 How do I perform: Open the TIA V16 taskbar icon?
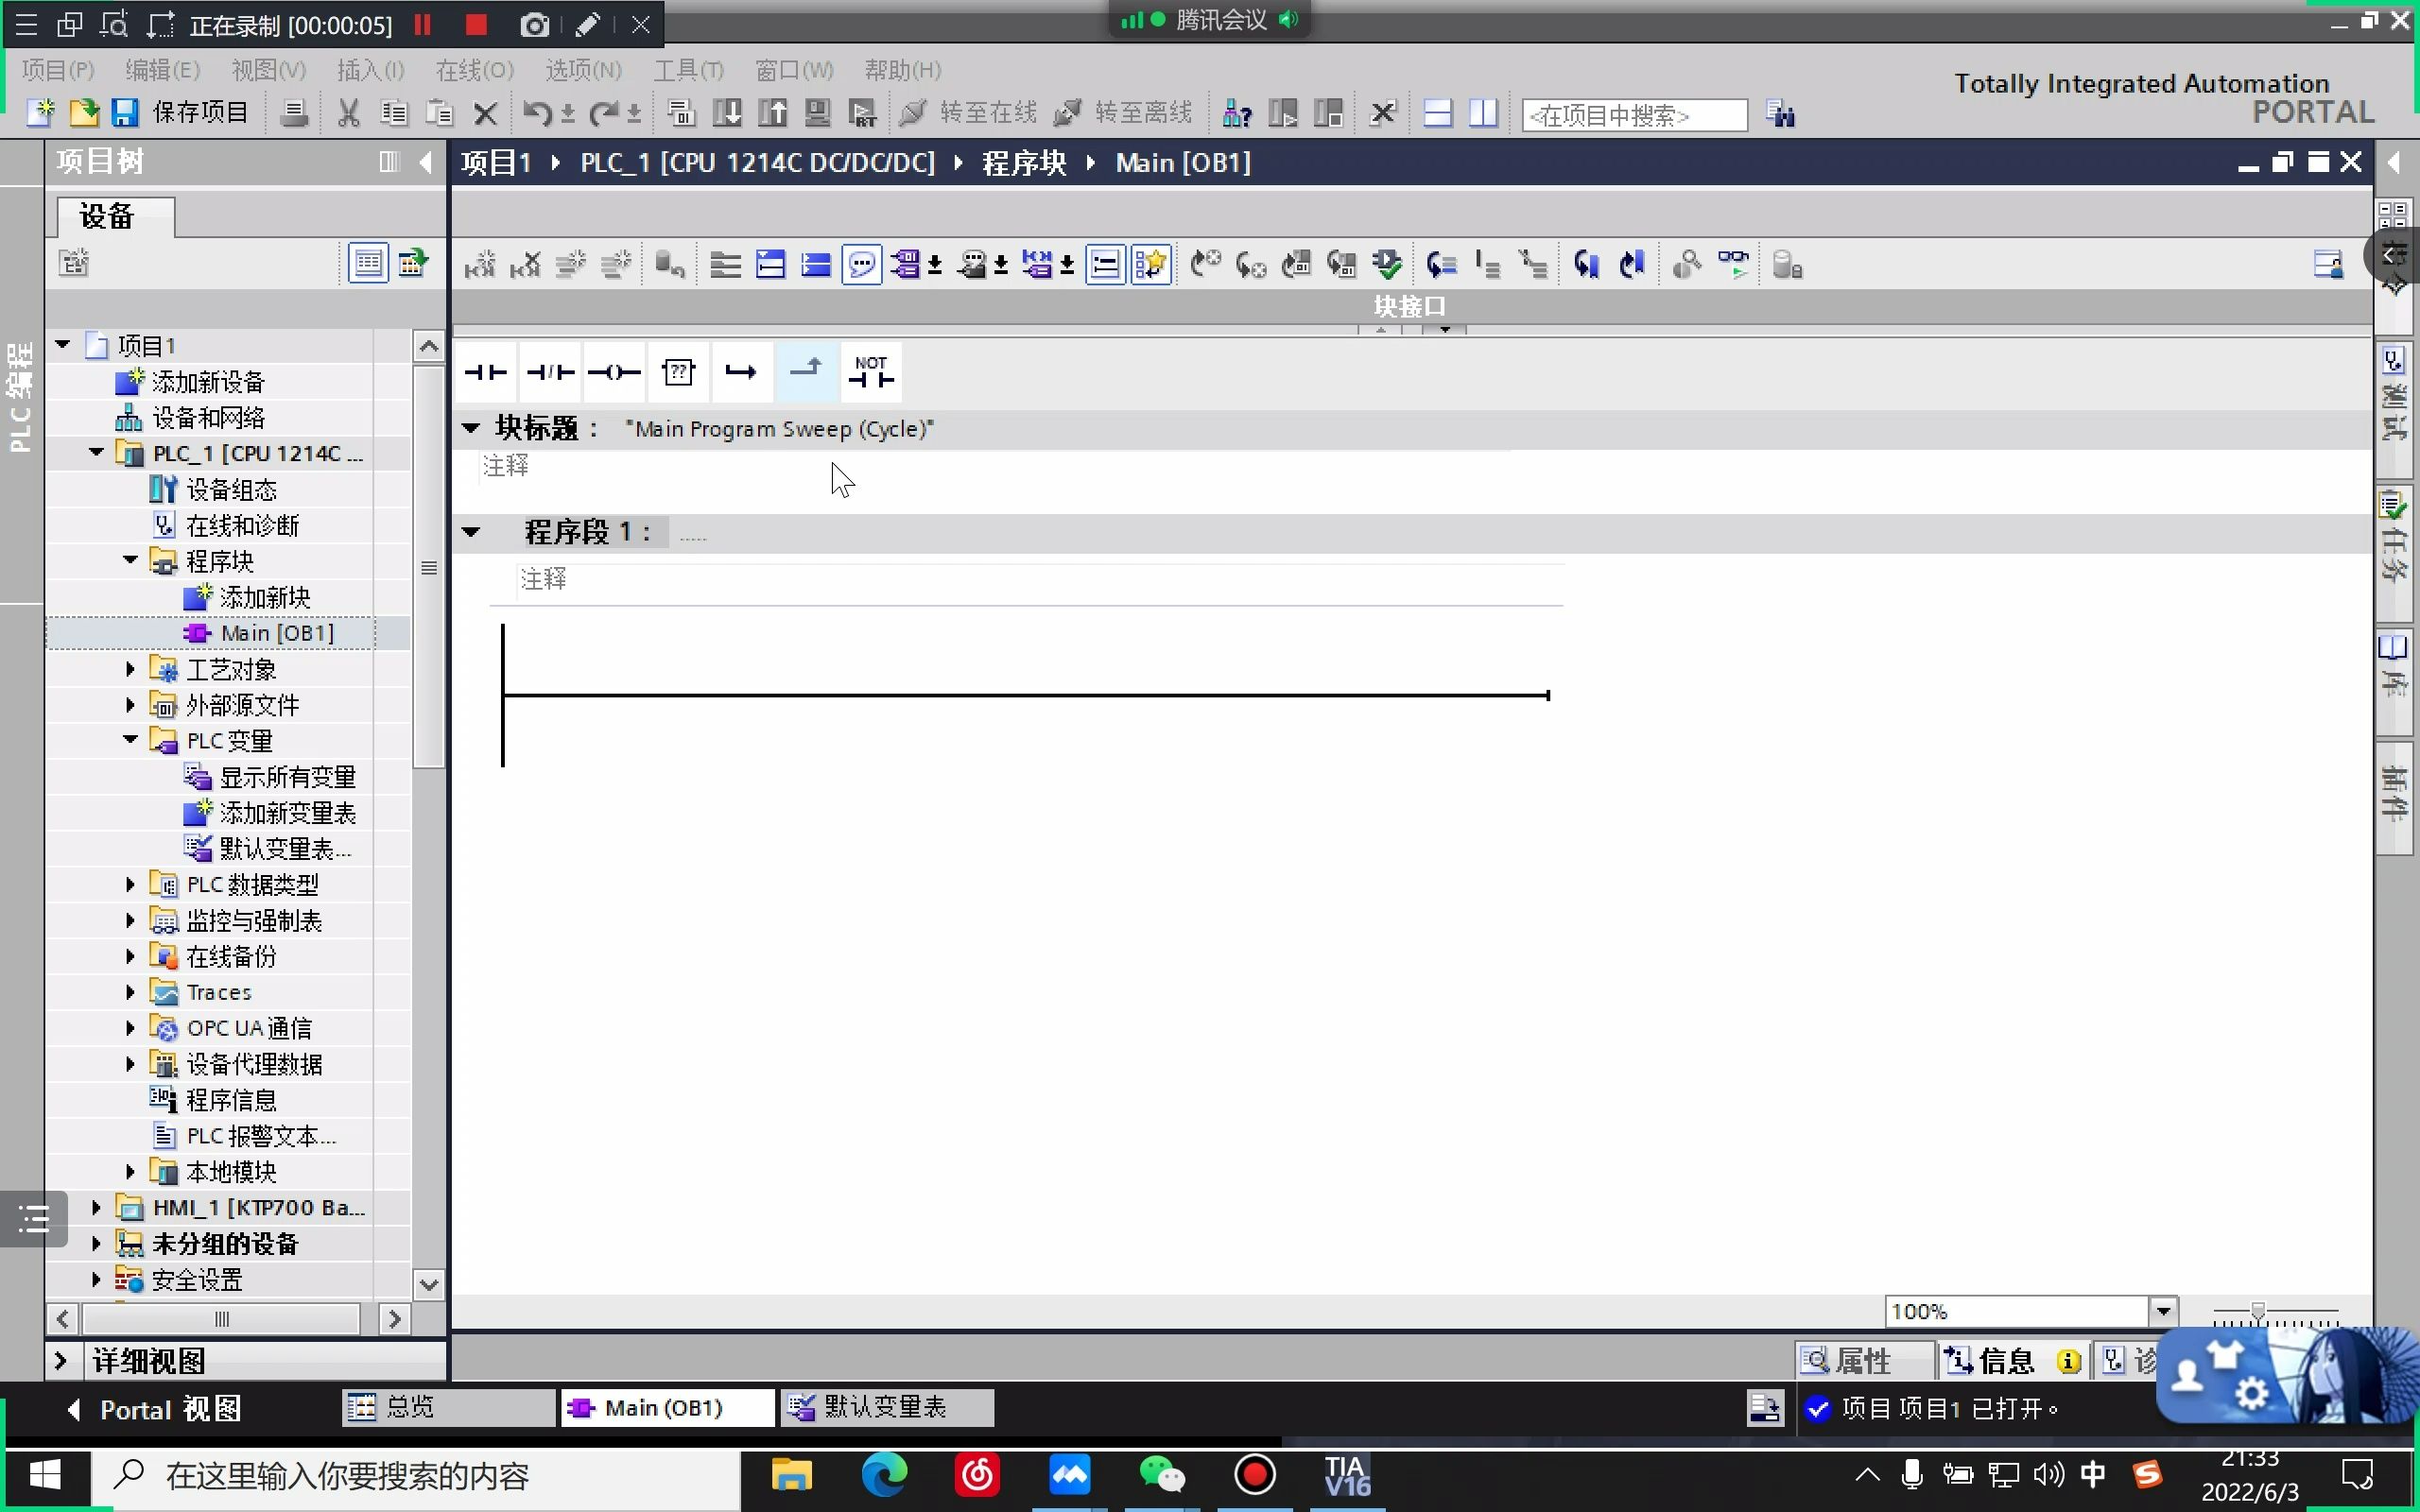click(x=1347, y=1476)
